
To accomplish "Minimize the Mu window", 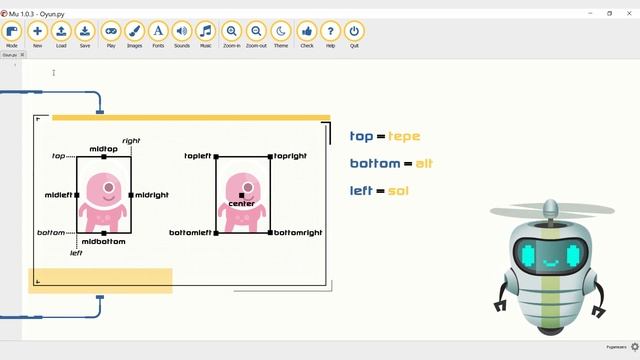I will [590, 13].
